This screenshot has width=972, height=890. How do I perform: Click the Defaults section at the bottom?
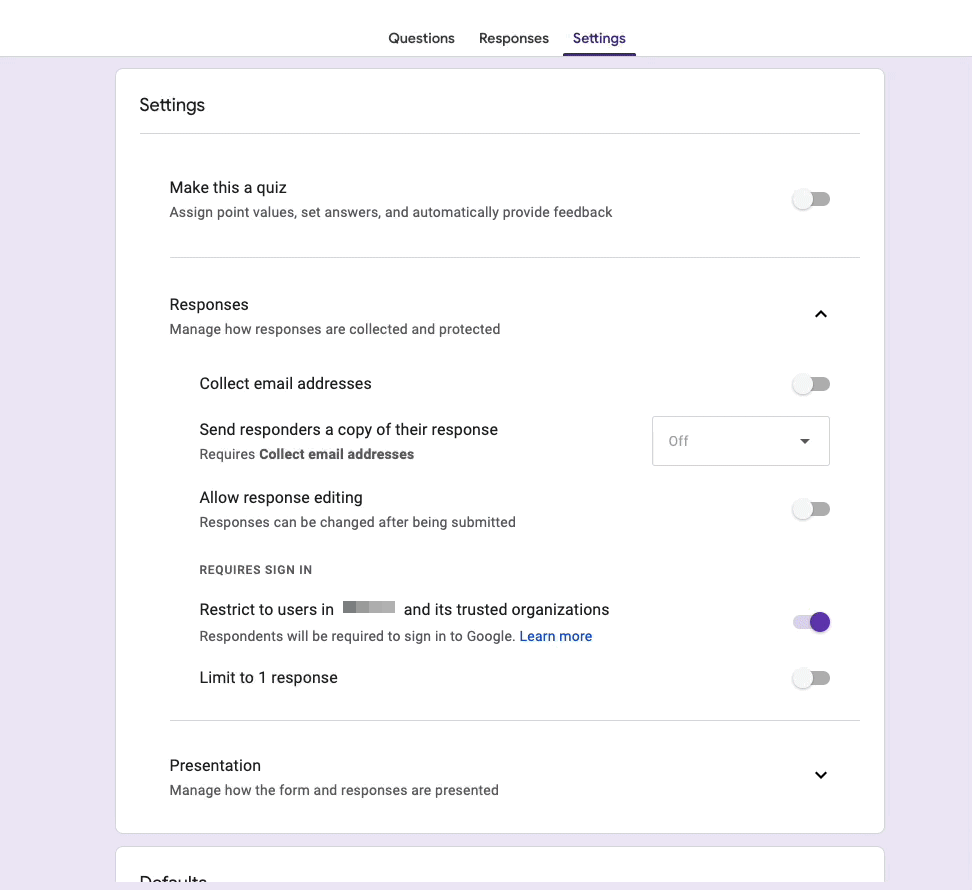point(172,878)
